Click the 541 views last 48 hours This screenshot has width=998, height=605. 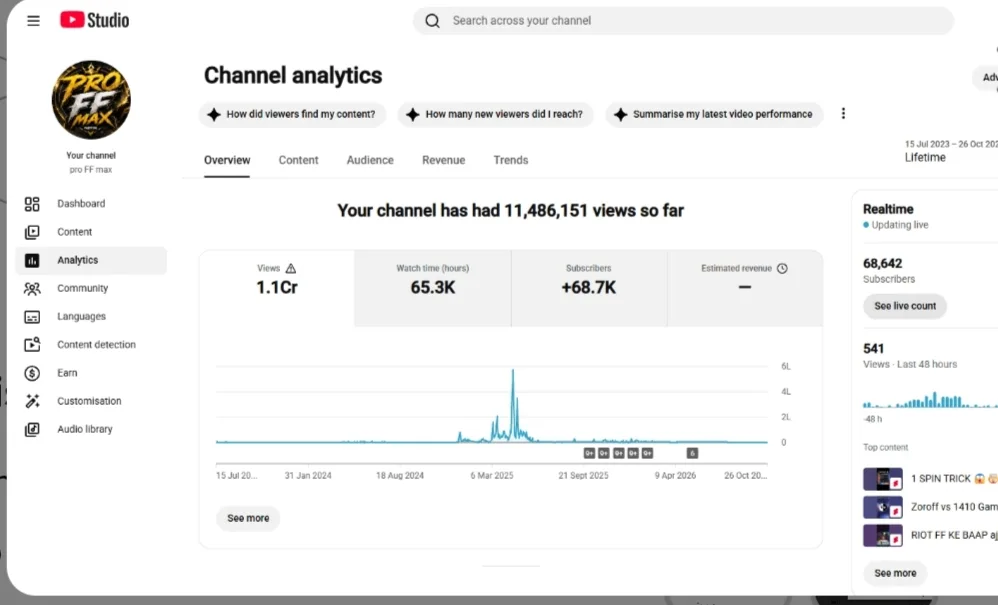click(873, 349)
